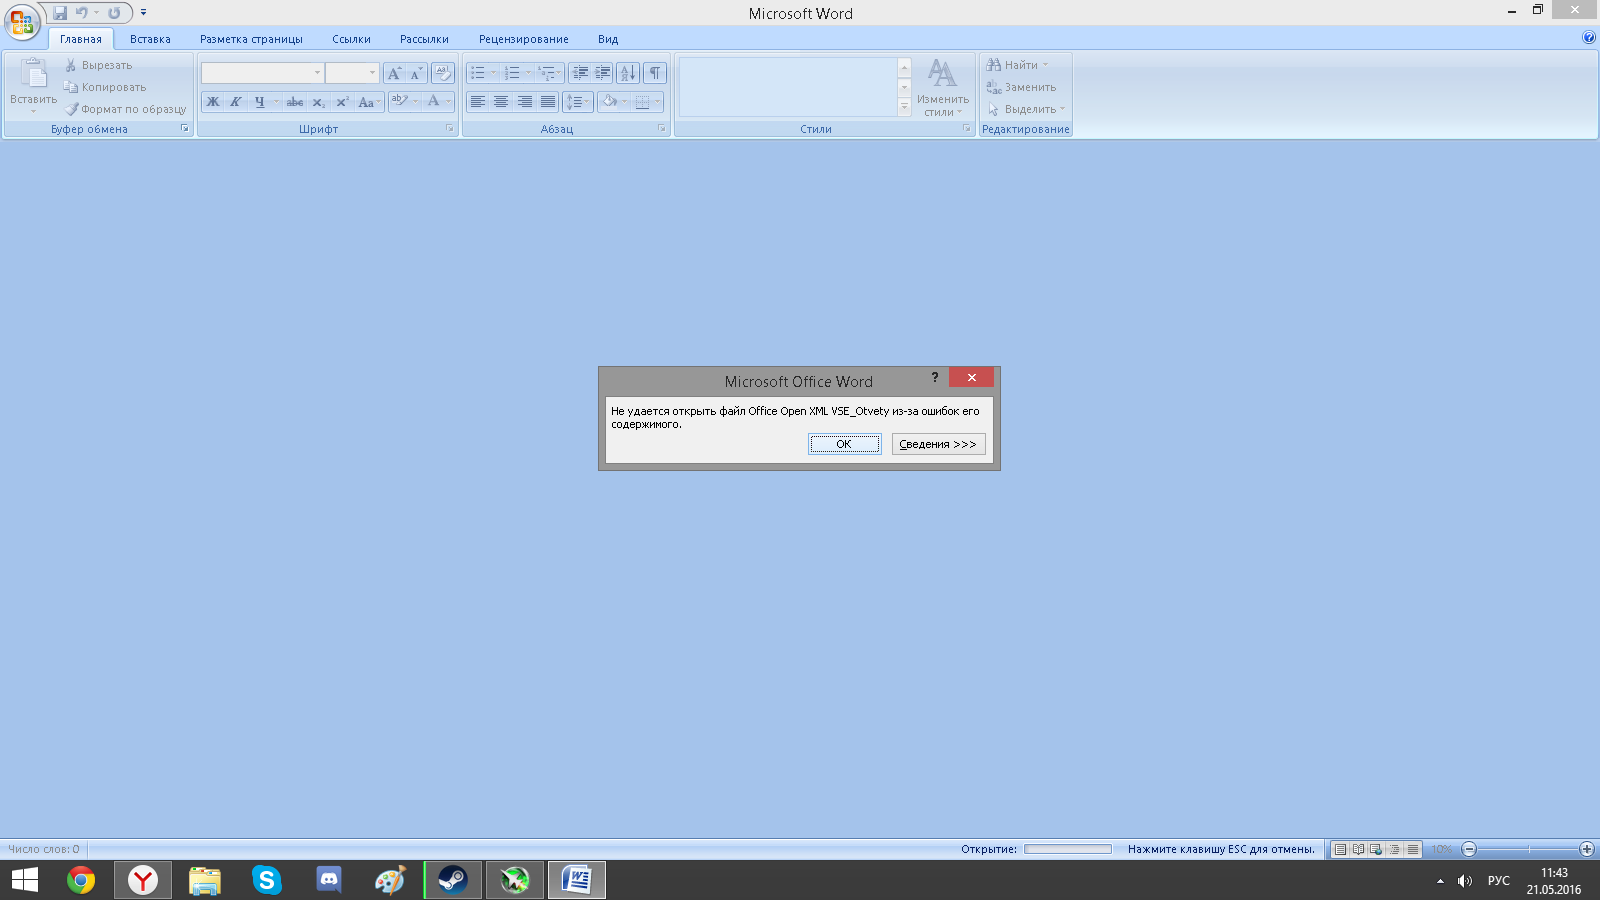Image resolution: width=1600 pixels, height=900 pixels.
Task: Click the text highlight color button
Action: coord(400,101)
